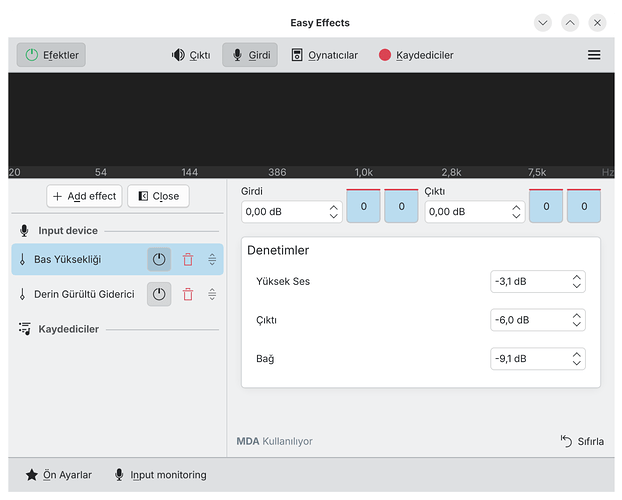Click the 7,5k frequency axis label
The width and height of the screenshot is (622, 500).
537,172
